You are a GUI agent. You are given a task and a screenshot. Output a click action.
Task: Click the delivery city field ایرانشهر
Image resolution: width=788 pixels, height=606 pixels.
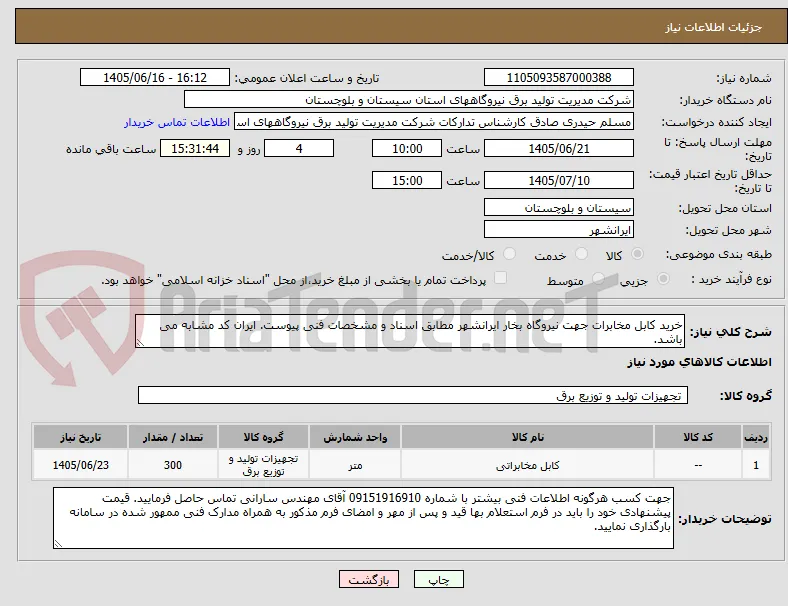(x=559, y=230)
